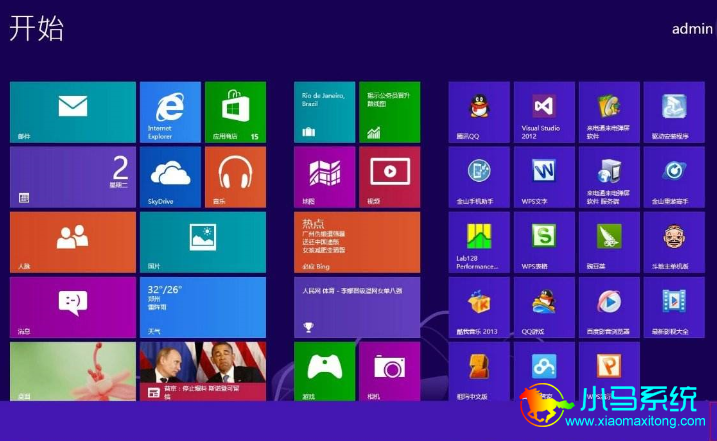This screenshot has height=441, width=717.
Task: Launch the 最新影视大全 film tile
Action: (674, 307)
